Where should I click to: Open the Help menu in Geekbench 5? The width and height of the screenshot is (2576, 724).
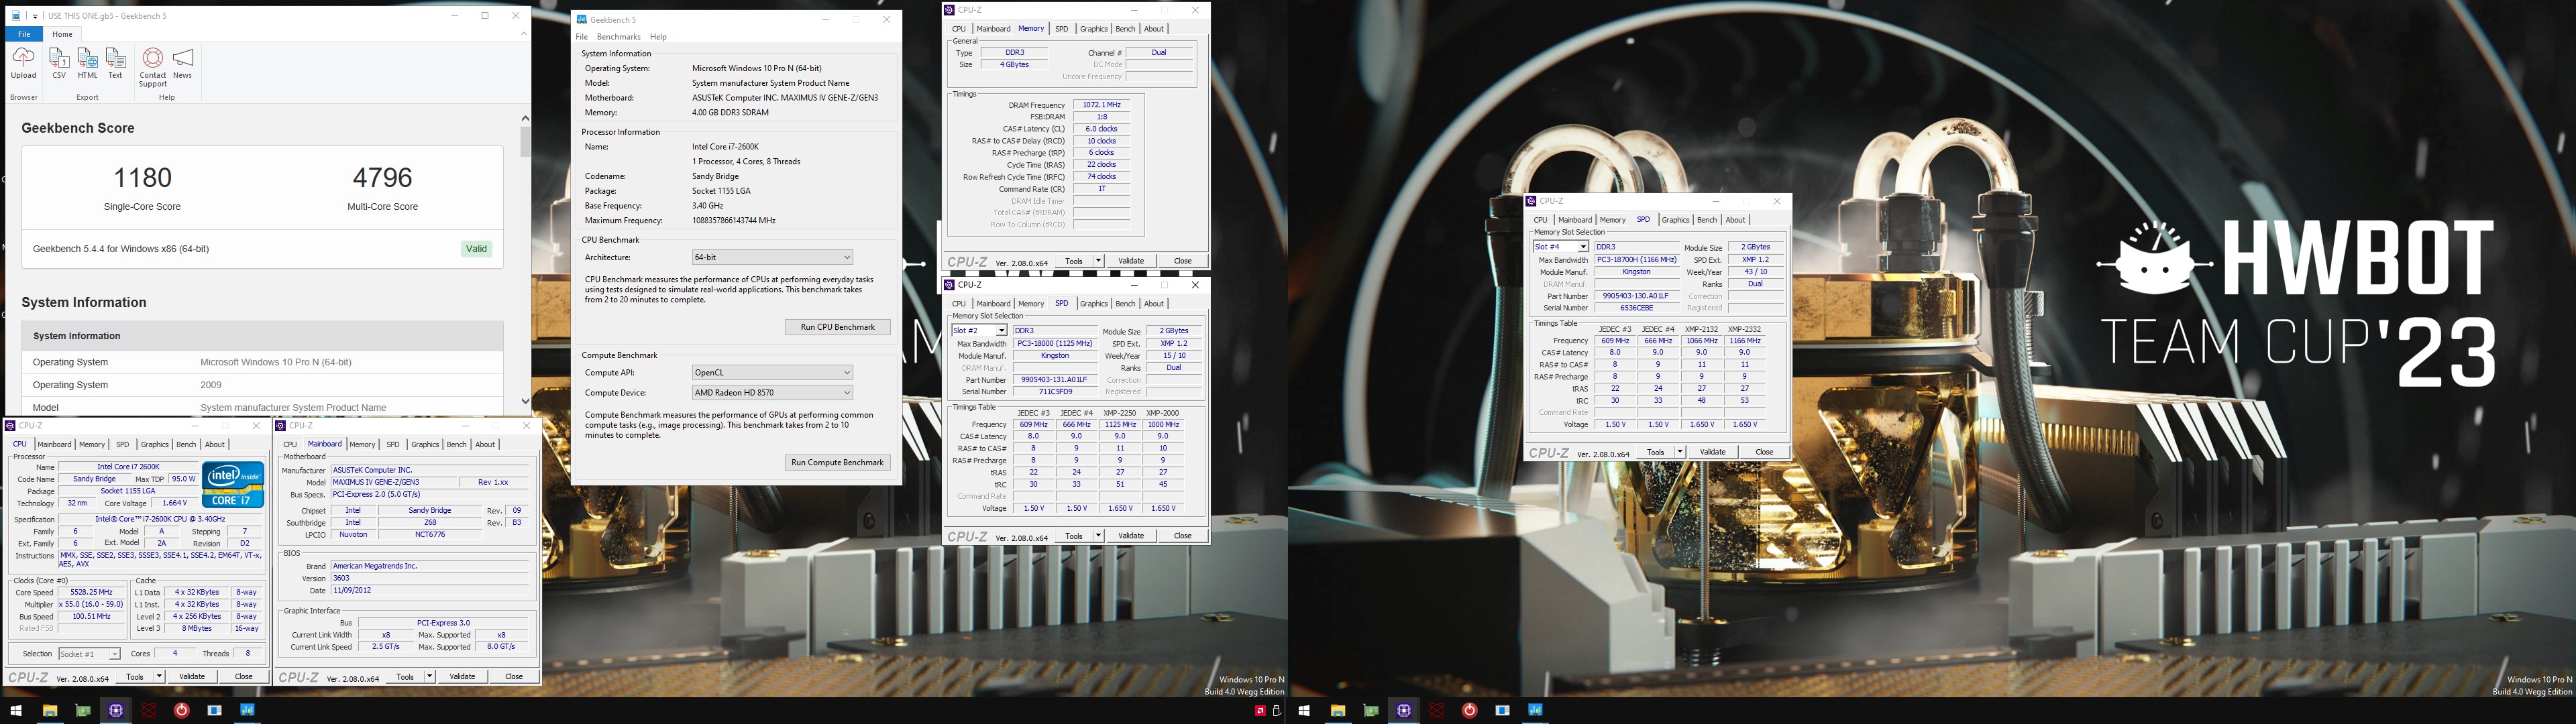click(x=658, y=37)
